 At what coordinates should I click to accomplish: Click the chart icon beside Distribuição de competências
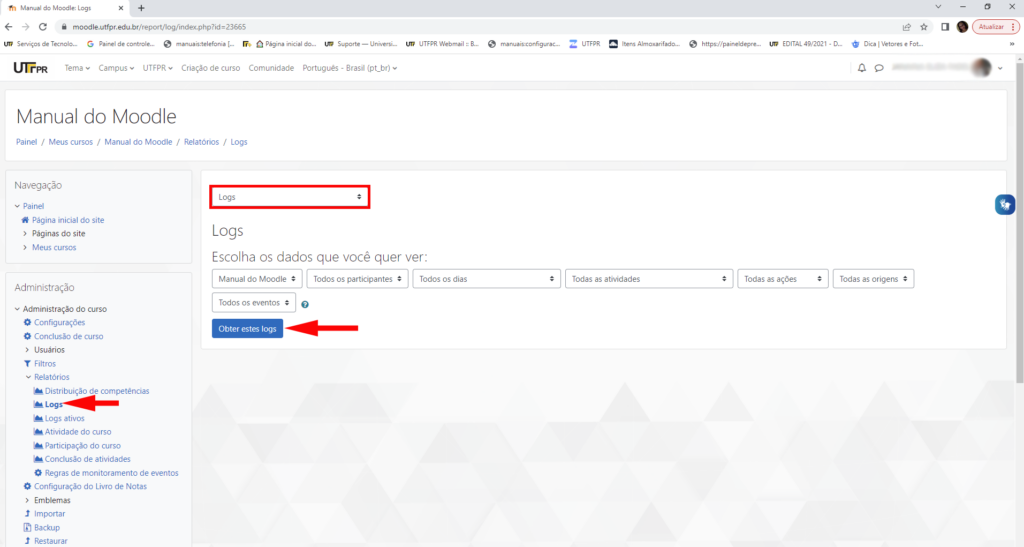pos(38,391)
